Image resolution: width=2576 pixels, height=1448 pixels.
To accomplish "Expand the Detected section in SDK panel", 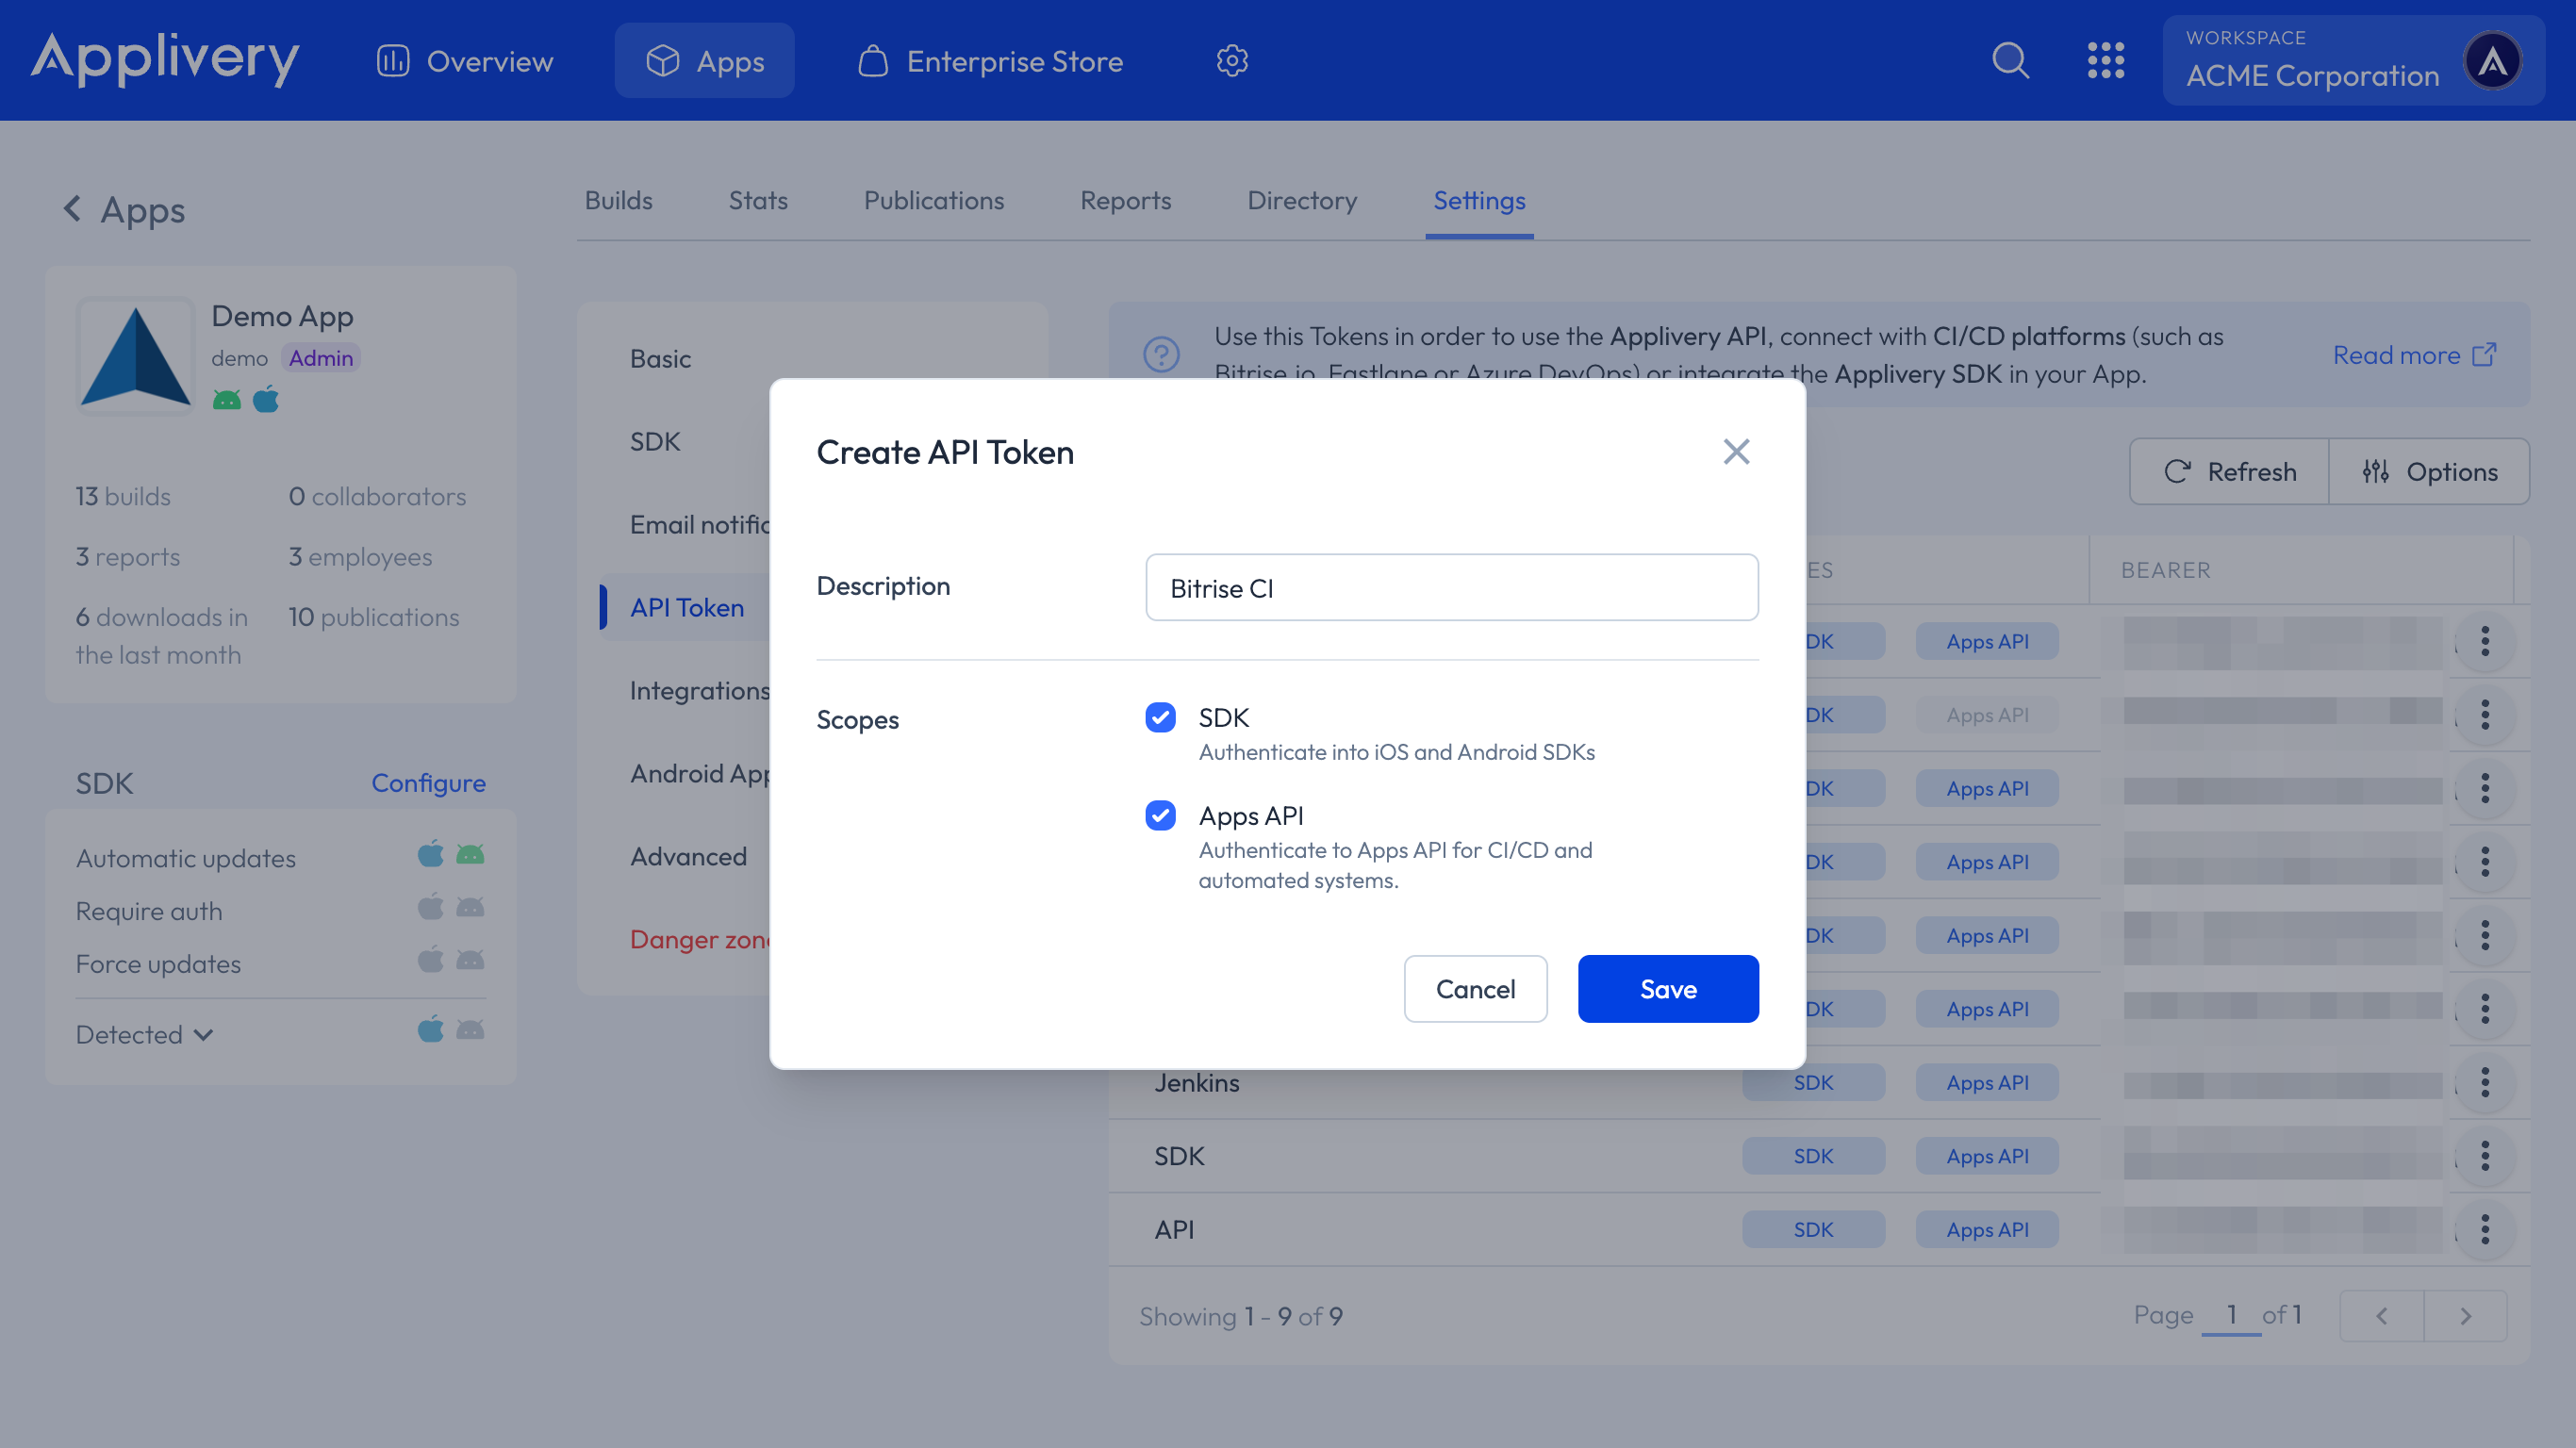I will [x=143, y=1034].
